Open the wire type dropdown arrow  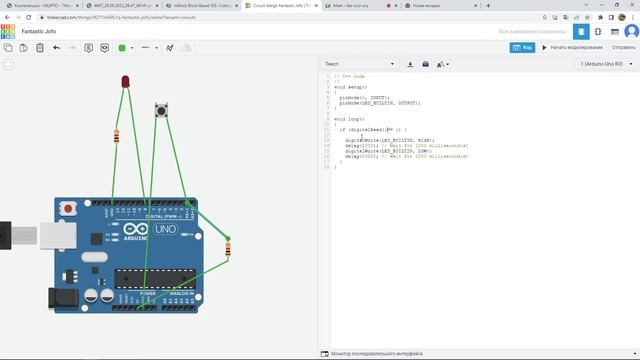156,48
